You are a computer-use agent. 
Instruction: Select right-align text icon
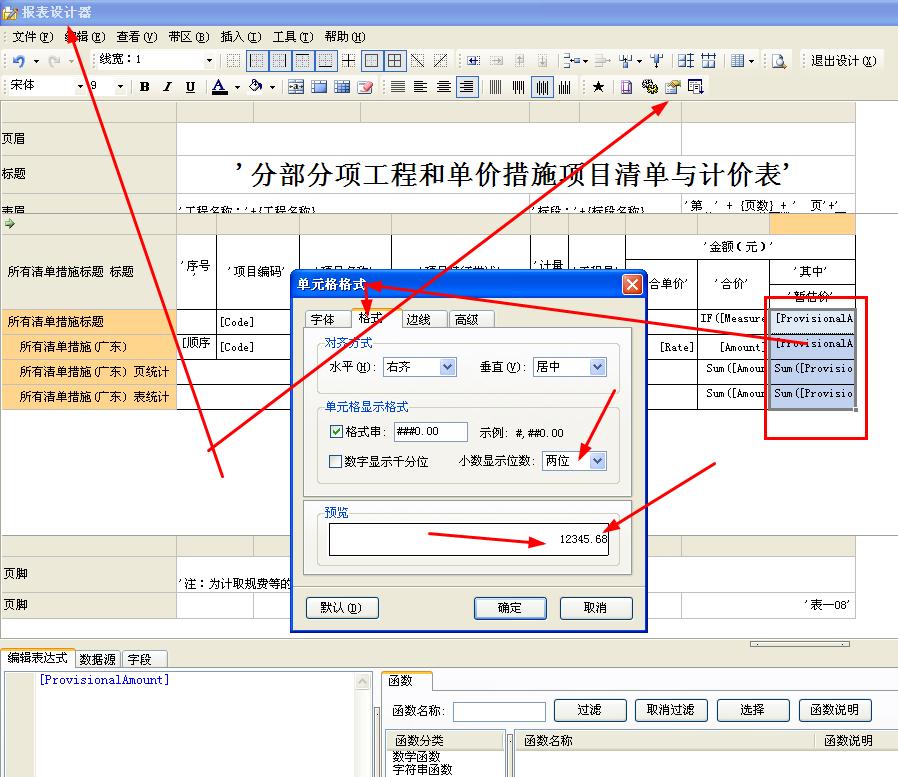point(467,87)
